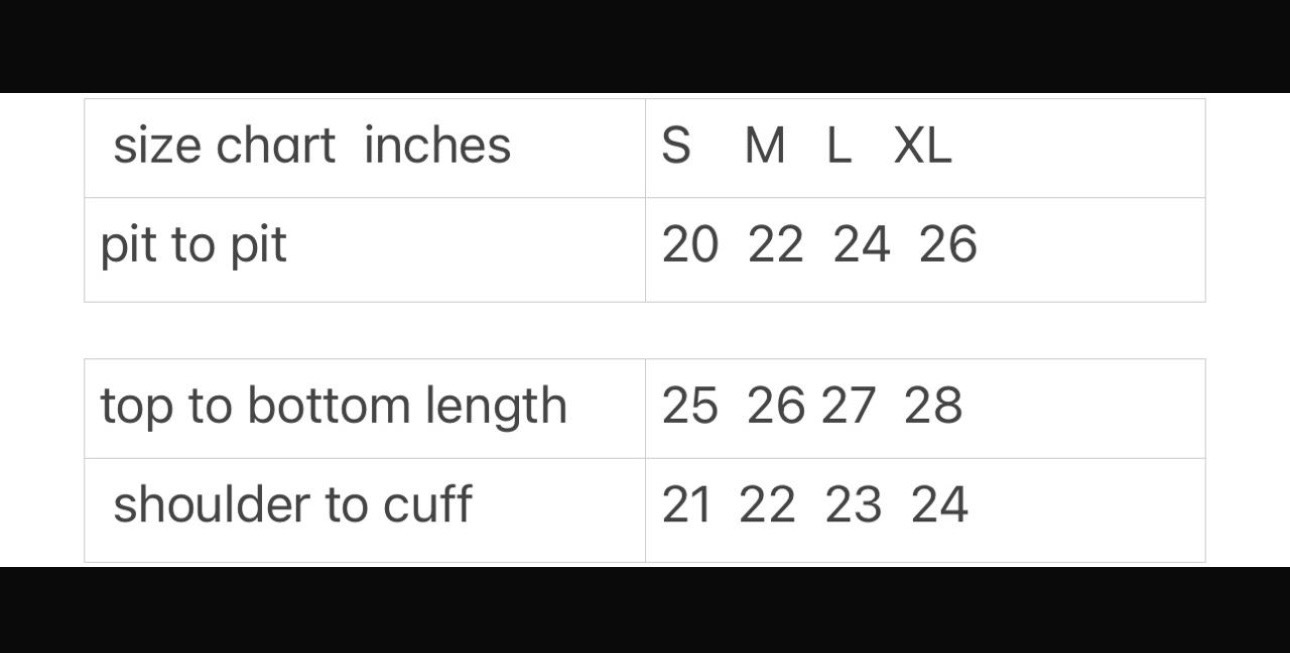Screen dimensions: 1290x653
Task: Click value 22 in shoulder to cuff row
Action: (x=768, y=505)
